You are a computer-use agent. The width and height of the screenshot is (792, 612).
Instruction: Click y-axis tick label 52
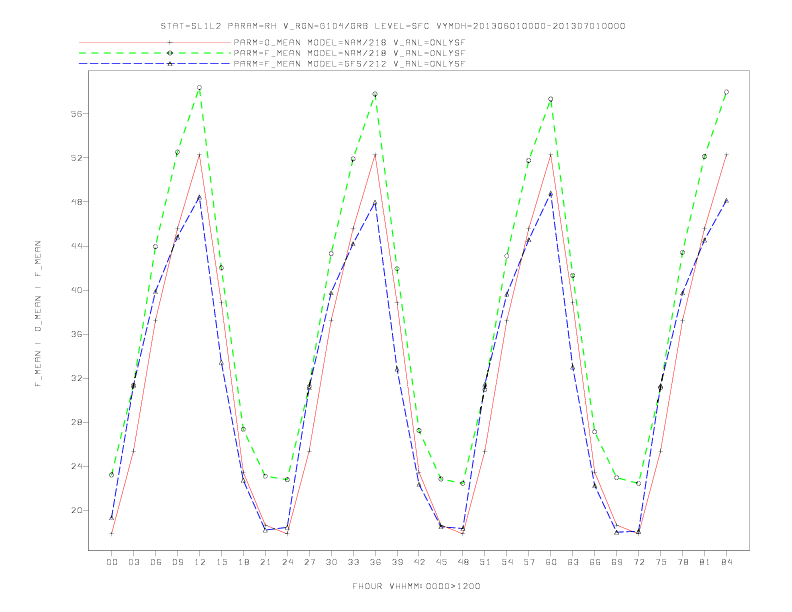click(x=76, y=158)
